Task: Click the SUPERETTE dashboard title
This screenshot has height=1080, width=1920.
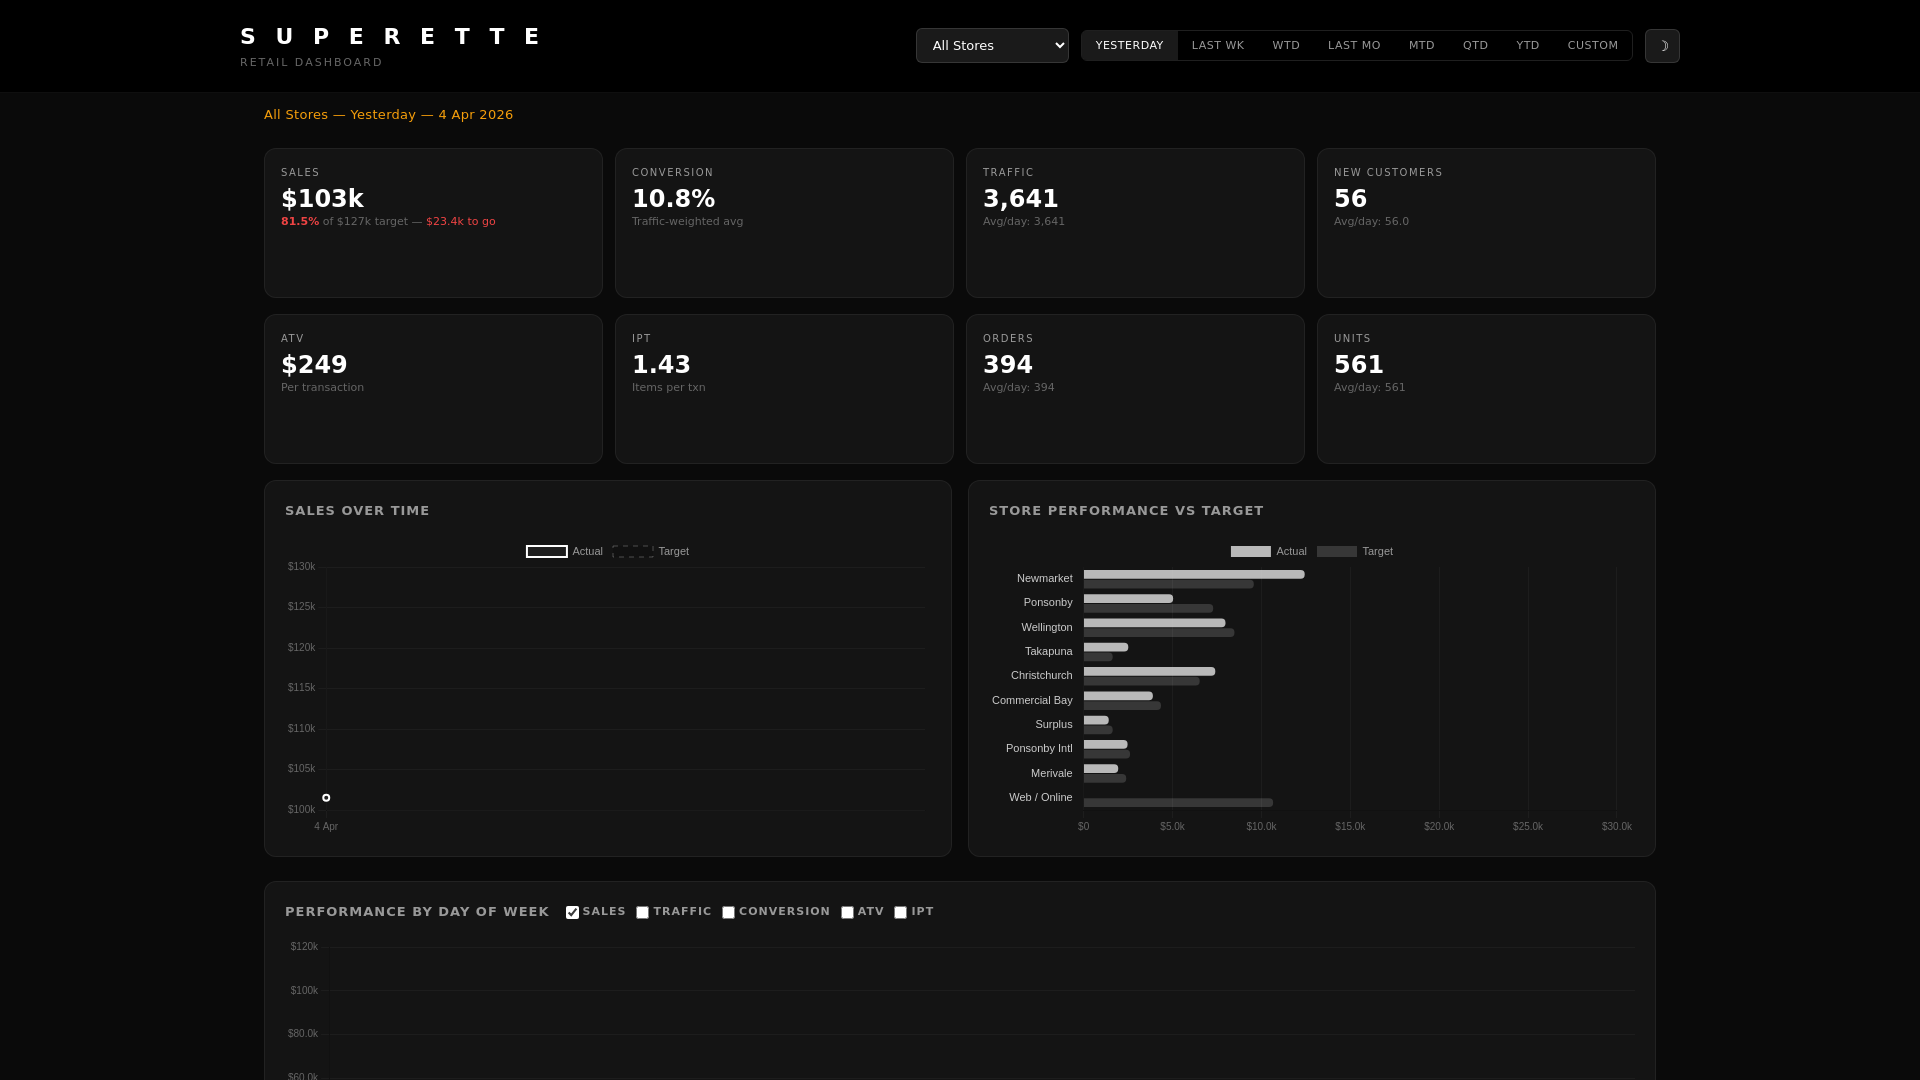Action: pyautogui.click(x=393, y=37)
